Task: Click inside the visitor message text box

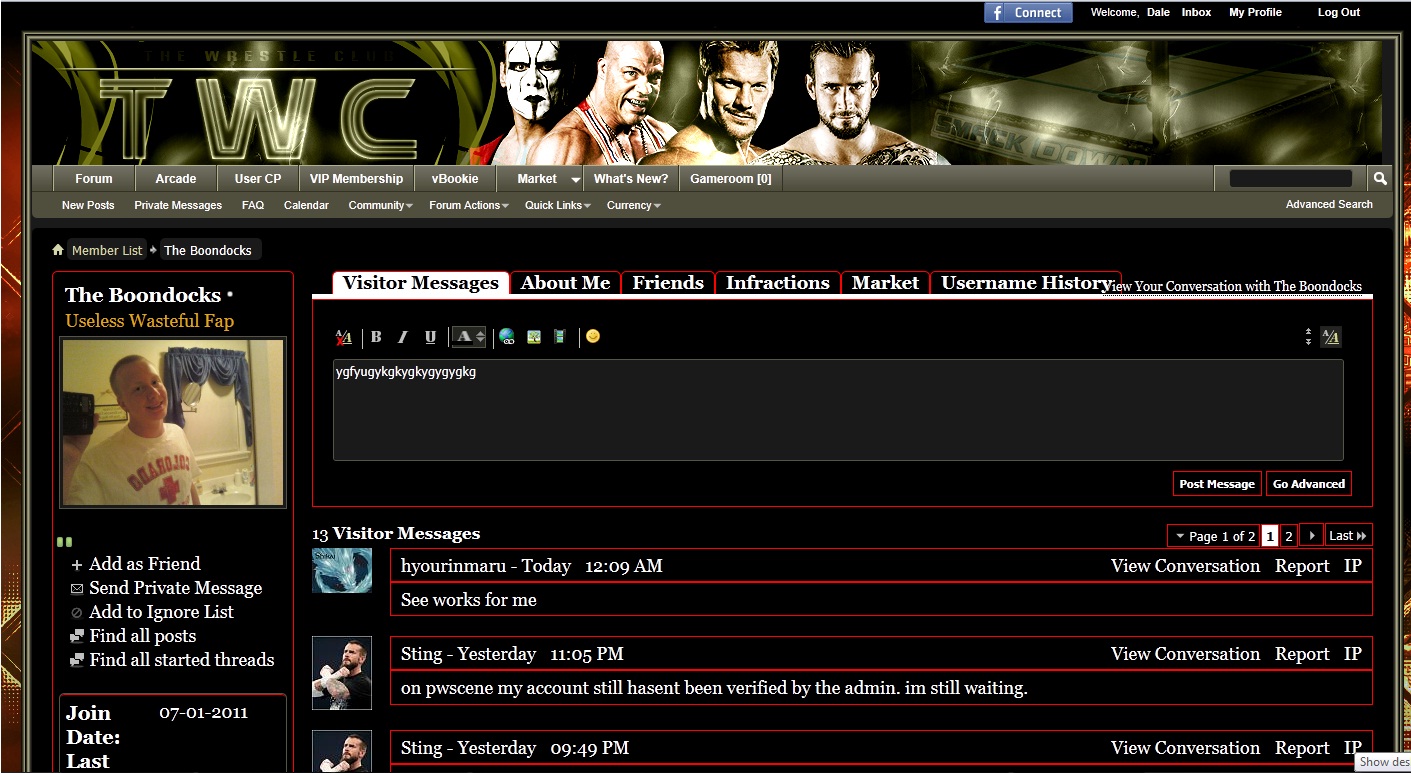Action: (837, 410)
